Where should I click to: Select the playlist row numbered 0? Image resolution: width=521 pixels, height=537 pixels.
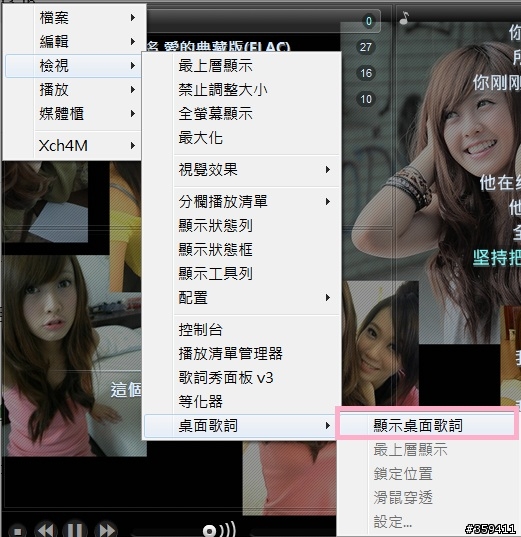(x=369, y=21)
